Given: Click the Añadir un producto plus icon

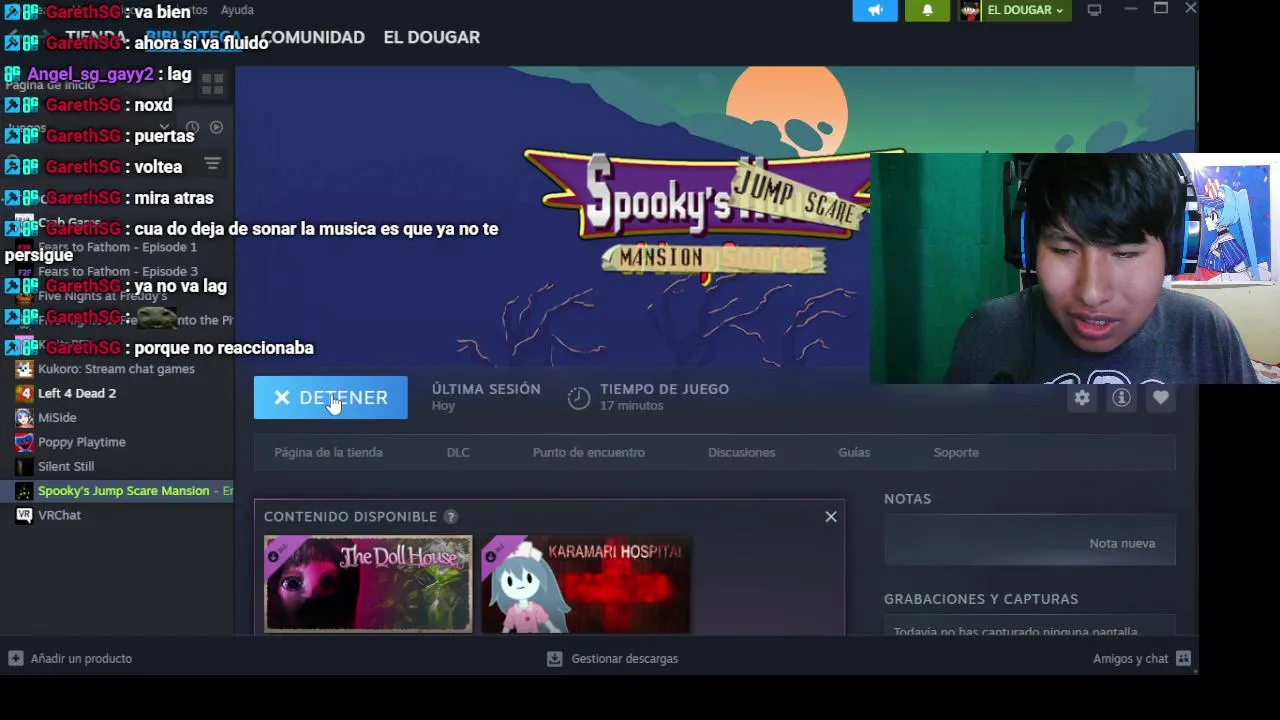Looking at the screenshot, I should tap(15, 659).
